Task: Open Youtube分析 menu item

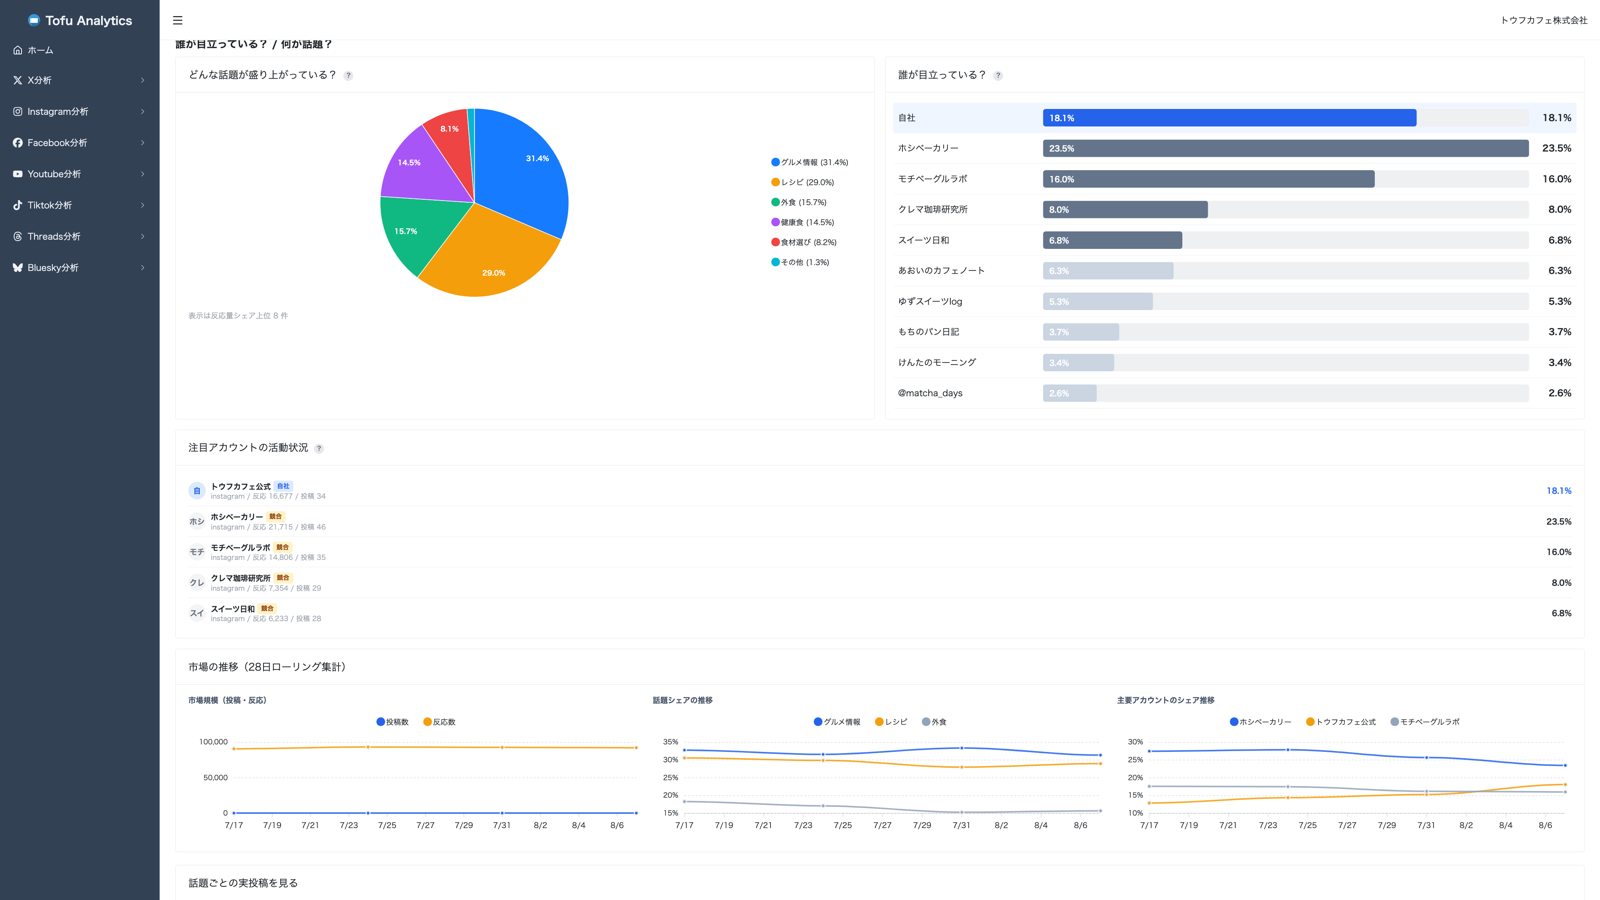Action: (x=80, y=174)
